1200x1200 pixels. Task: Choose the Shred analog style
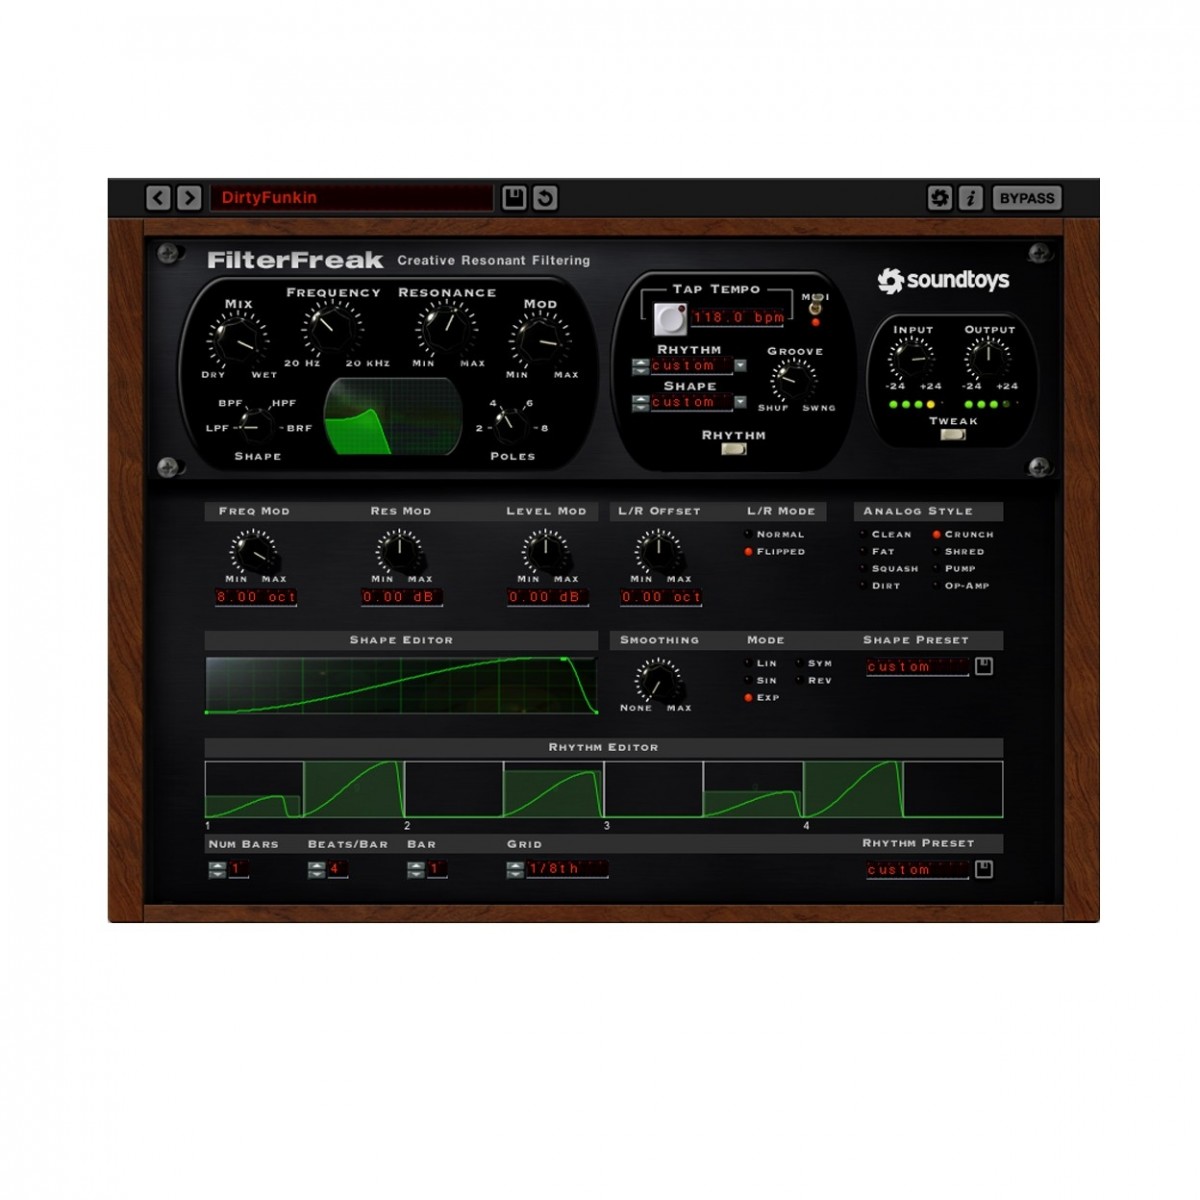coord(937,552)
